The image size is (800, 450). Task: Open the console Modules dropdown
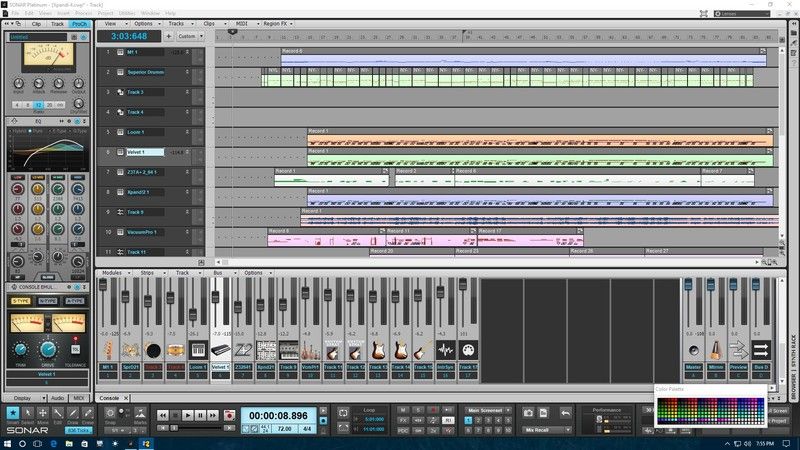pos(115,273)
